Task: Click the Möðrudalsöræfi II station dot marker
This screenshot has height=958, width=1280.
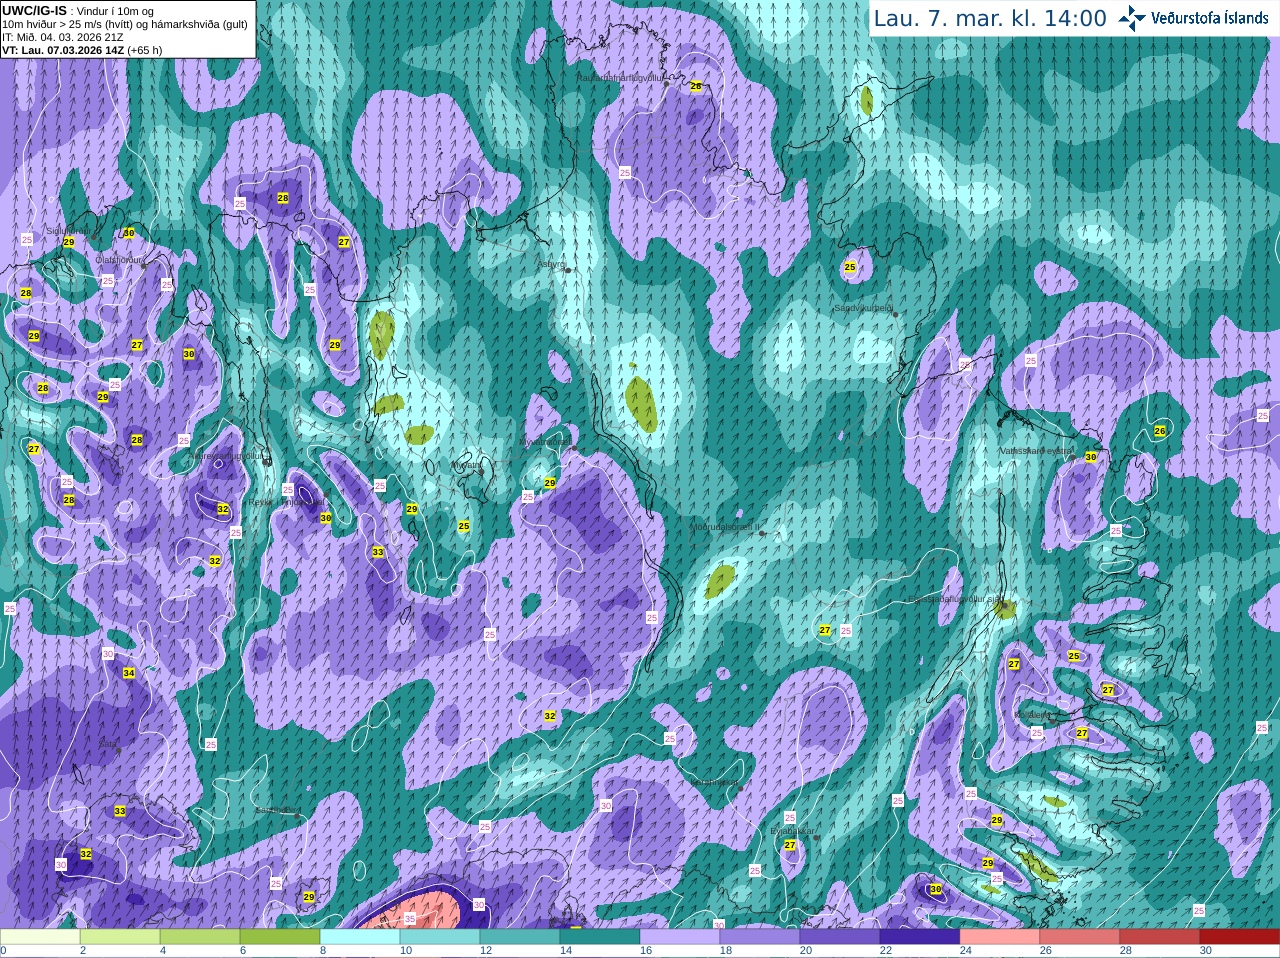Action: click(x=762, y=533)
